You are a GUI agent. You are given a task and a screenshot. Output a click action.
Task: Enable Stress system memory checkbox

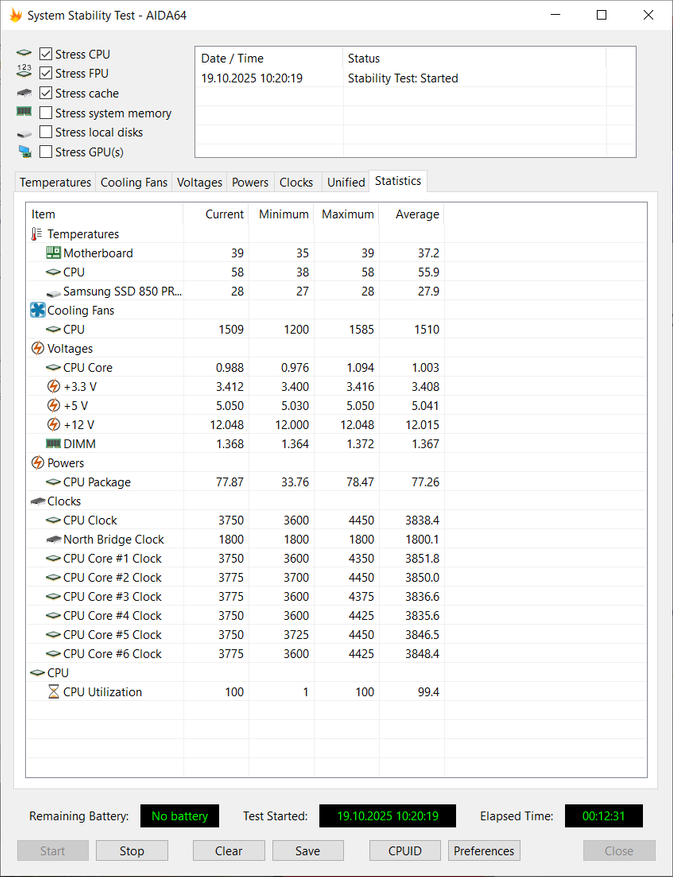click(46, 113)
